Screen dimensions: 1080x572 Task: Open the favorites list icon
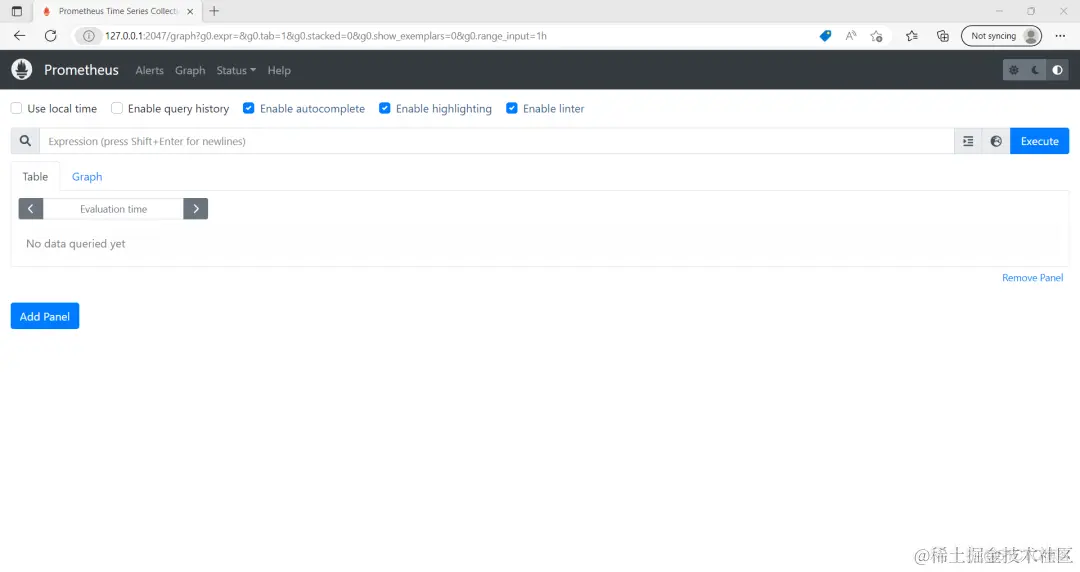[912, 36]
